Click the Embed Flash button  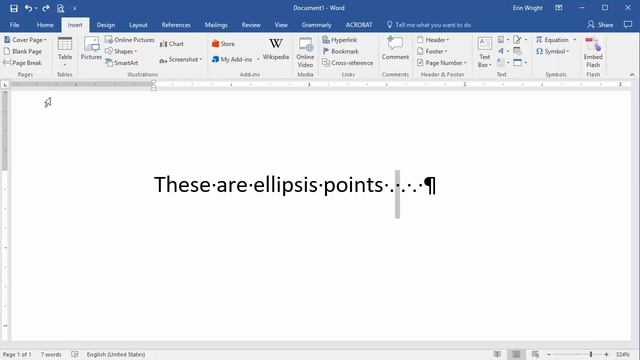point(593,52)
